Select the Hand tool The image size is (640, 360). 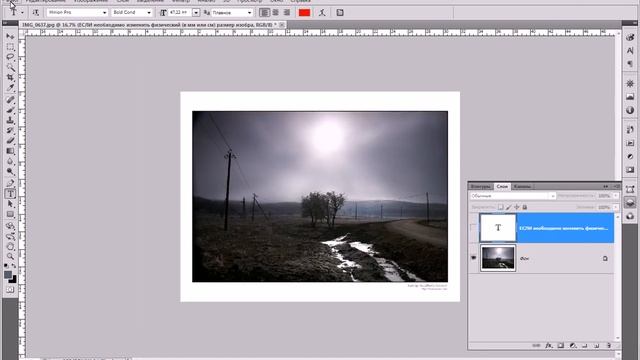[x=10, y=246]
